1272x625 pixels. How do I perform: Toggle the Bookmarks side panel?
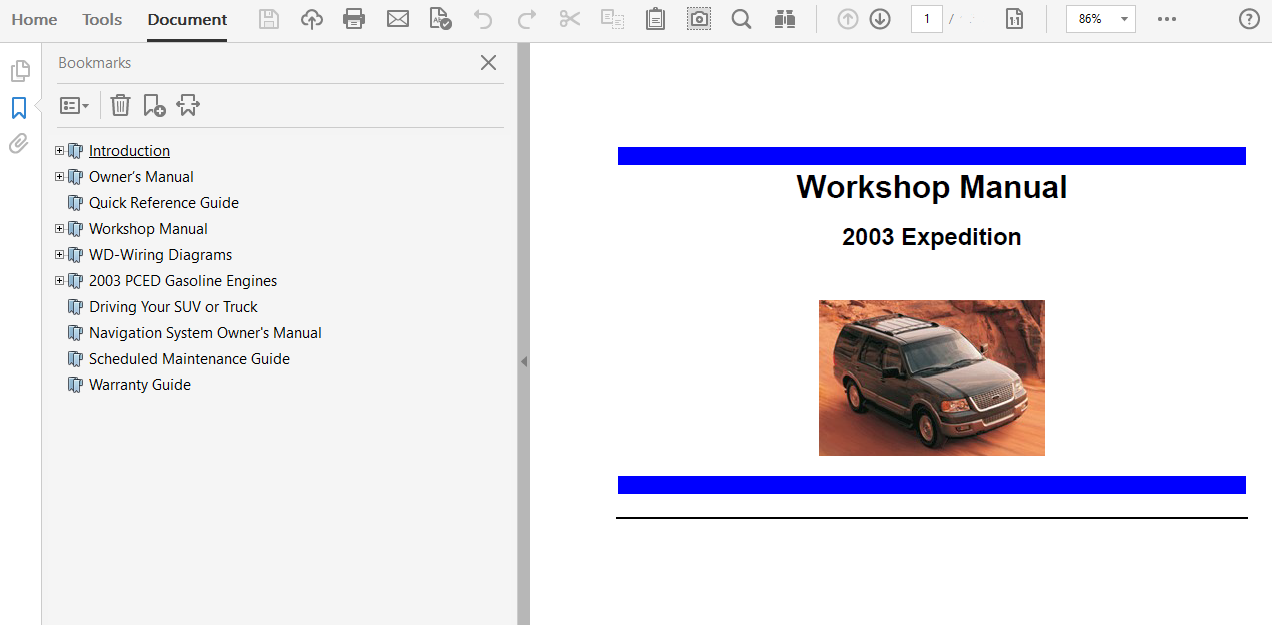pyautogui.click(x=19, y=108)
